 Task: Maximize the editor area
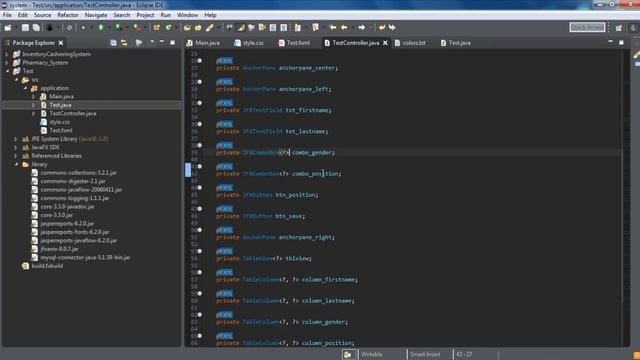621,42
